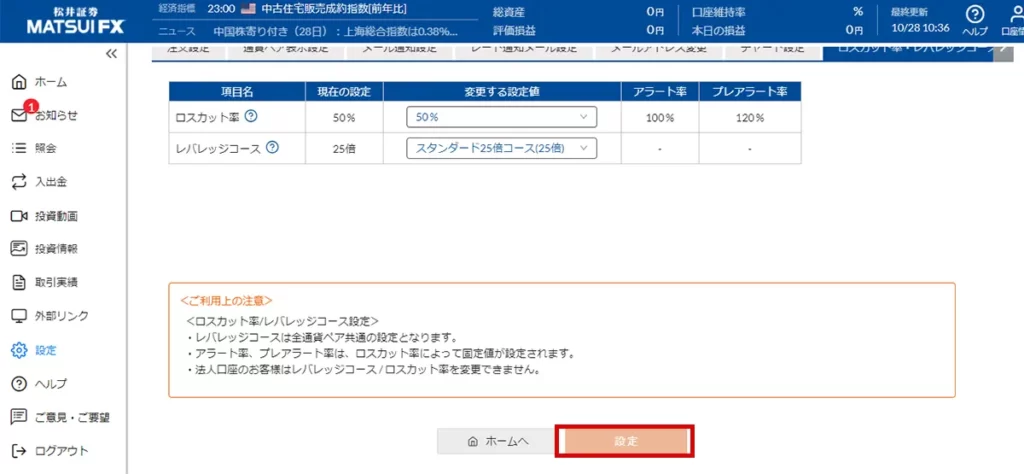1024x474 pixels.
Task: Click the ホームへ button
Action: 496,441
